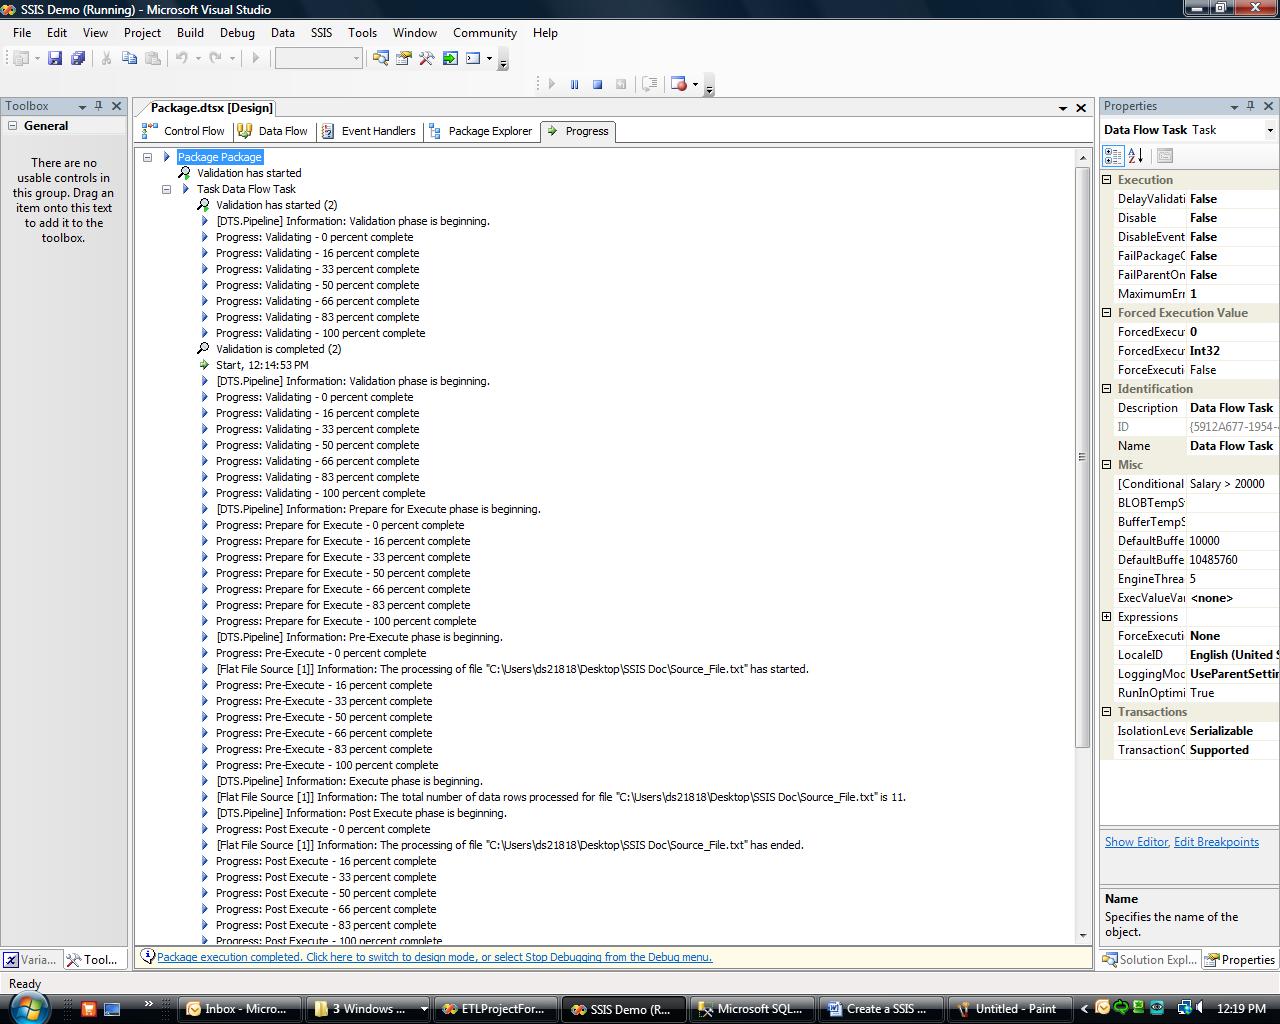
Task: Open the Data Flow Task object dropdown
Action: pos(1270,130)
